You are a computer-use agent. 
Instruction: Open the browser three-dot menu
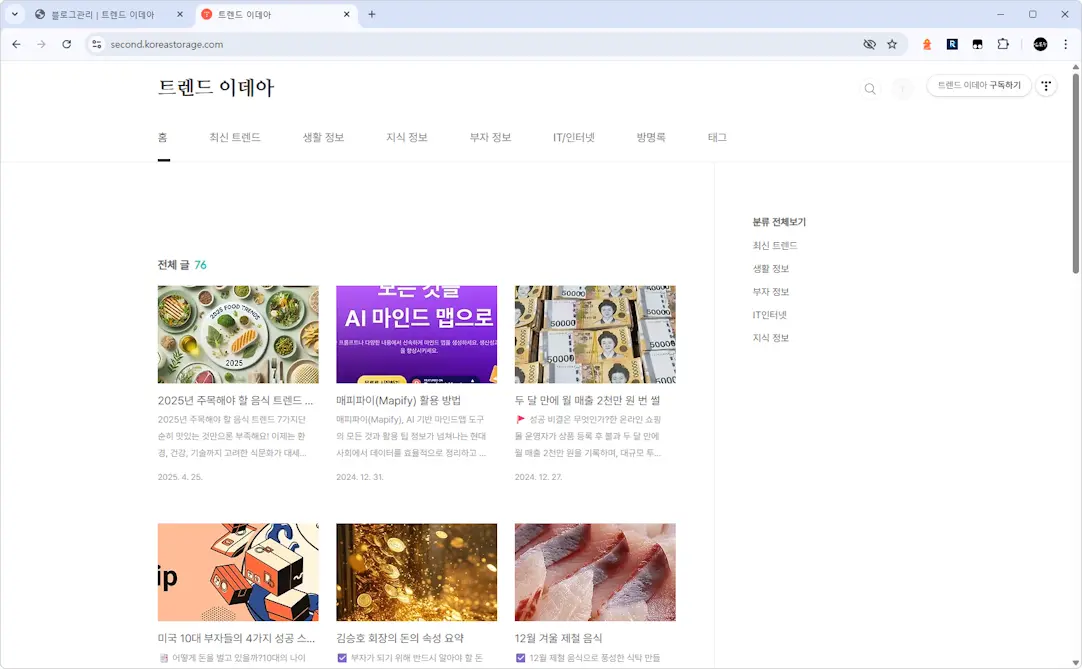pos(1063,44)
